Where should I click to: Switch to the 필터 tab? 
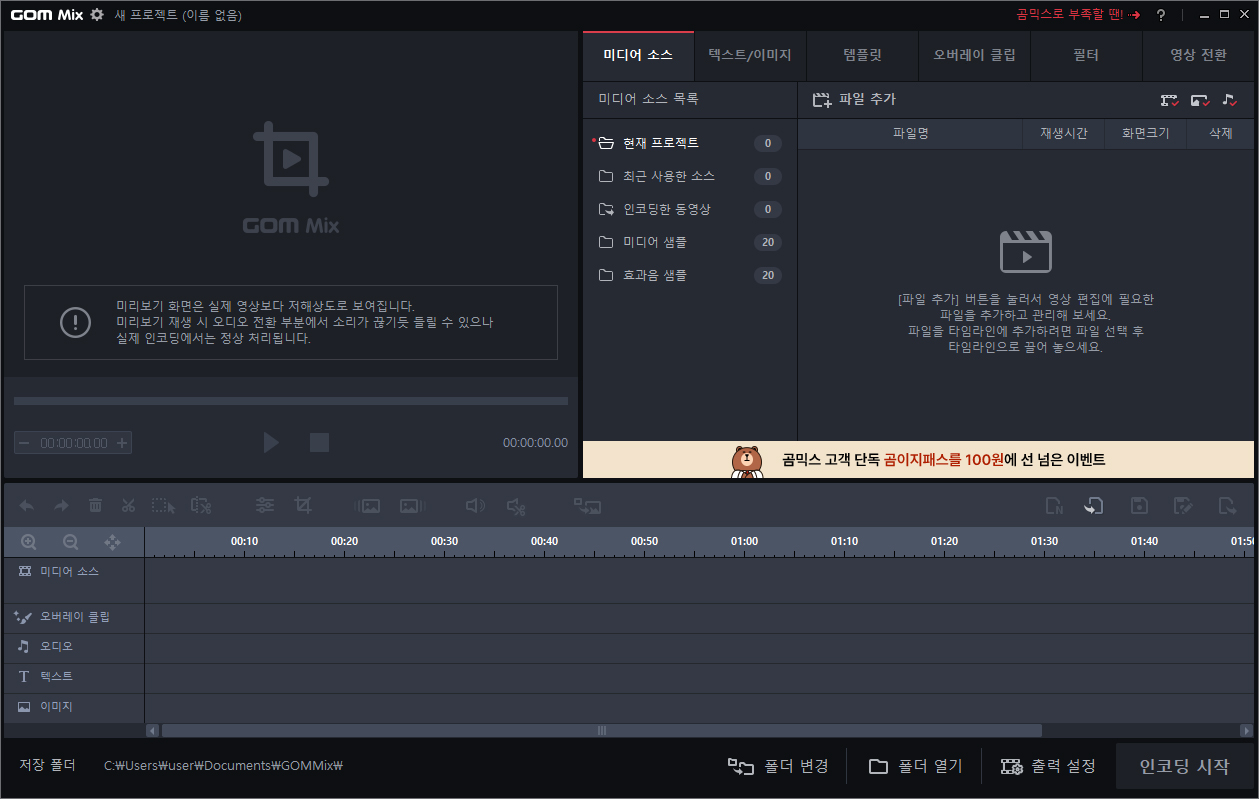click(1085, 56)
